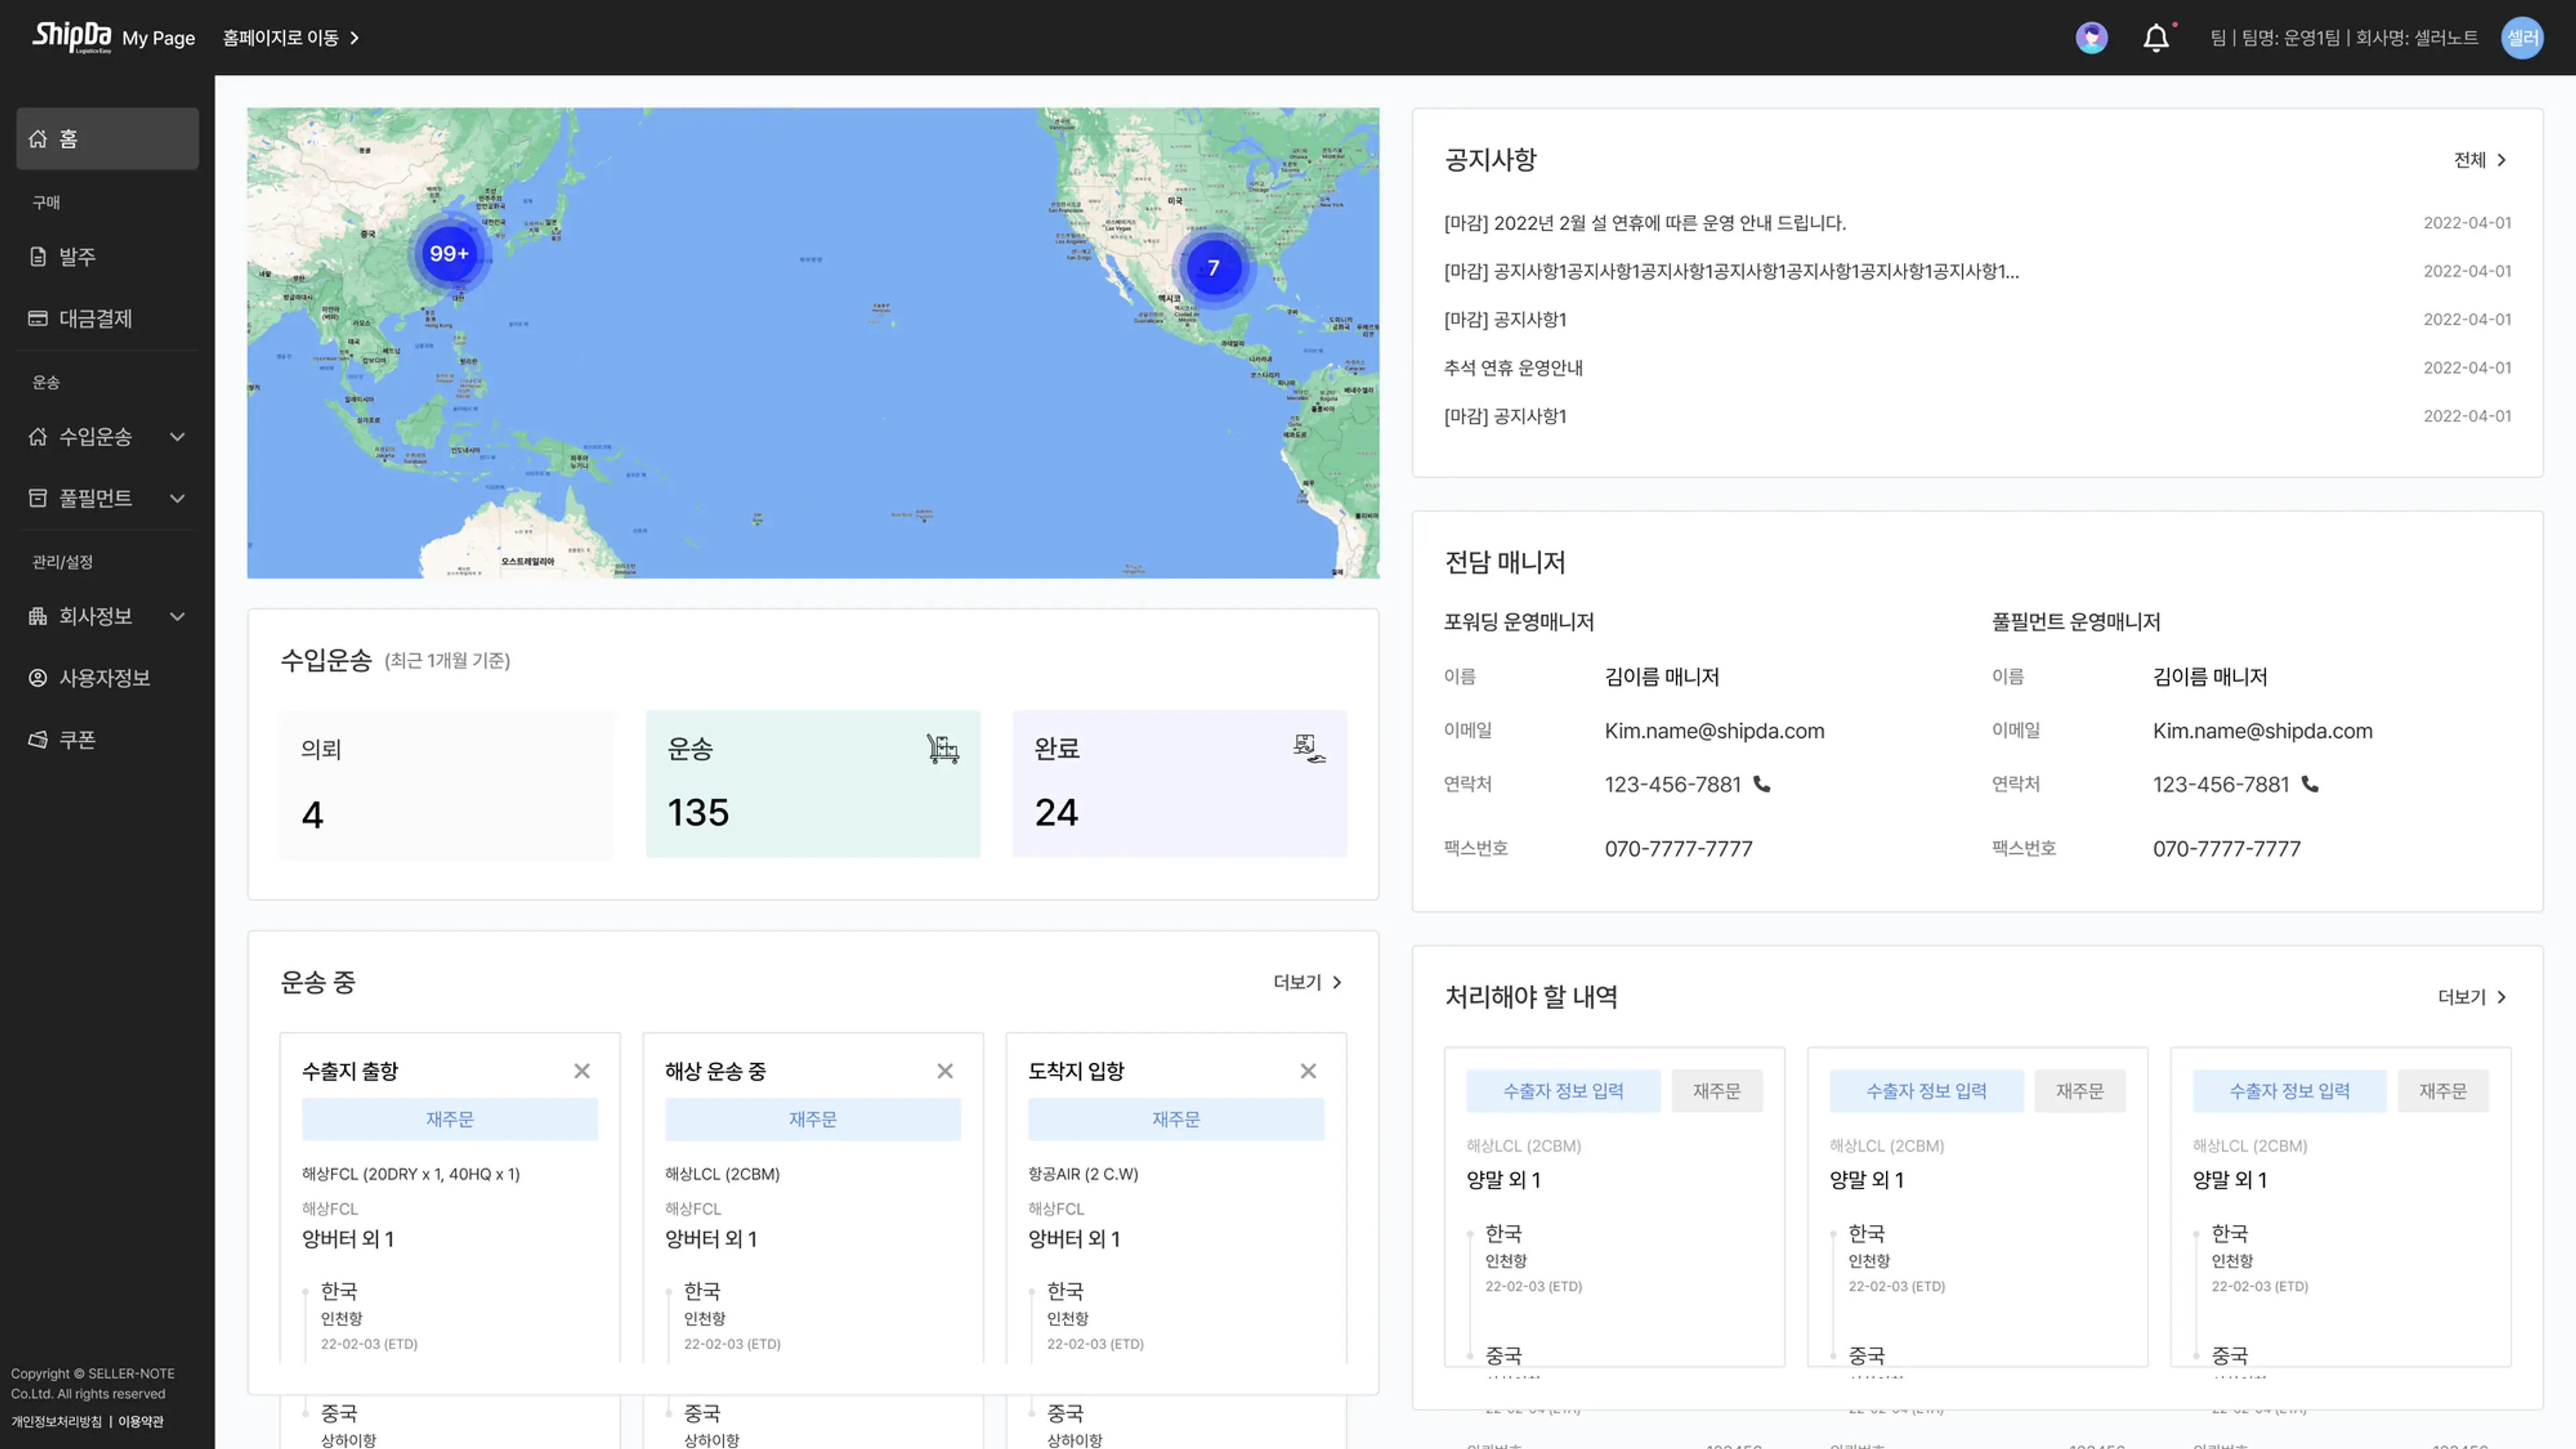The width and height of the screenshot is (2576, 1449).
Task: Click the 풀필먼트 box icon
Action: tap(38, 498)
